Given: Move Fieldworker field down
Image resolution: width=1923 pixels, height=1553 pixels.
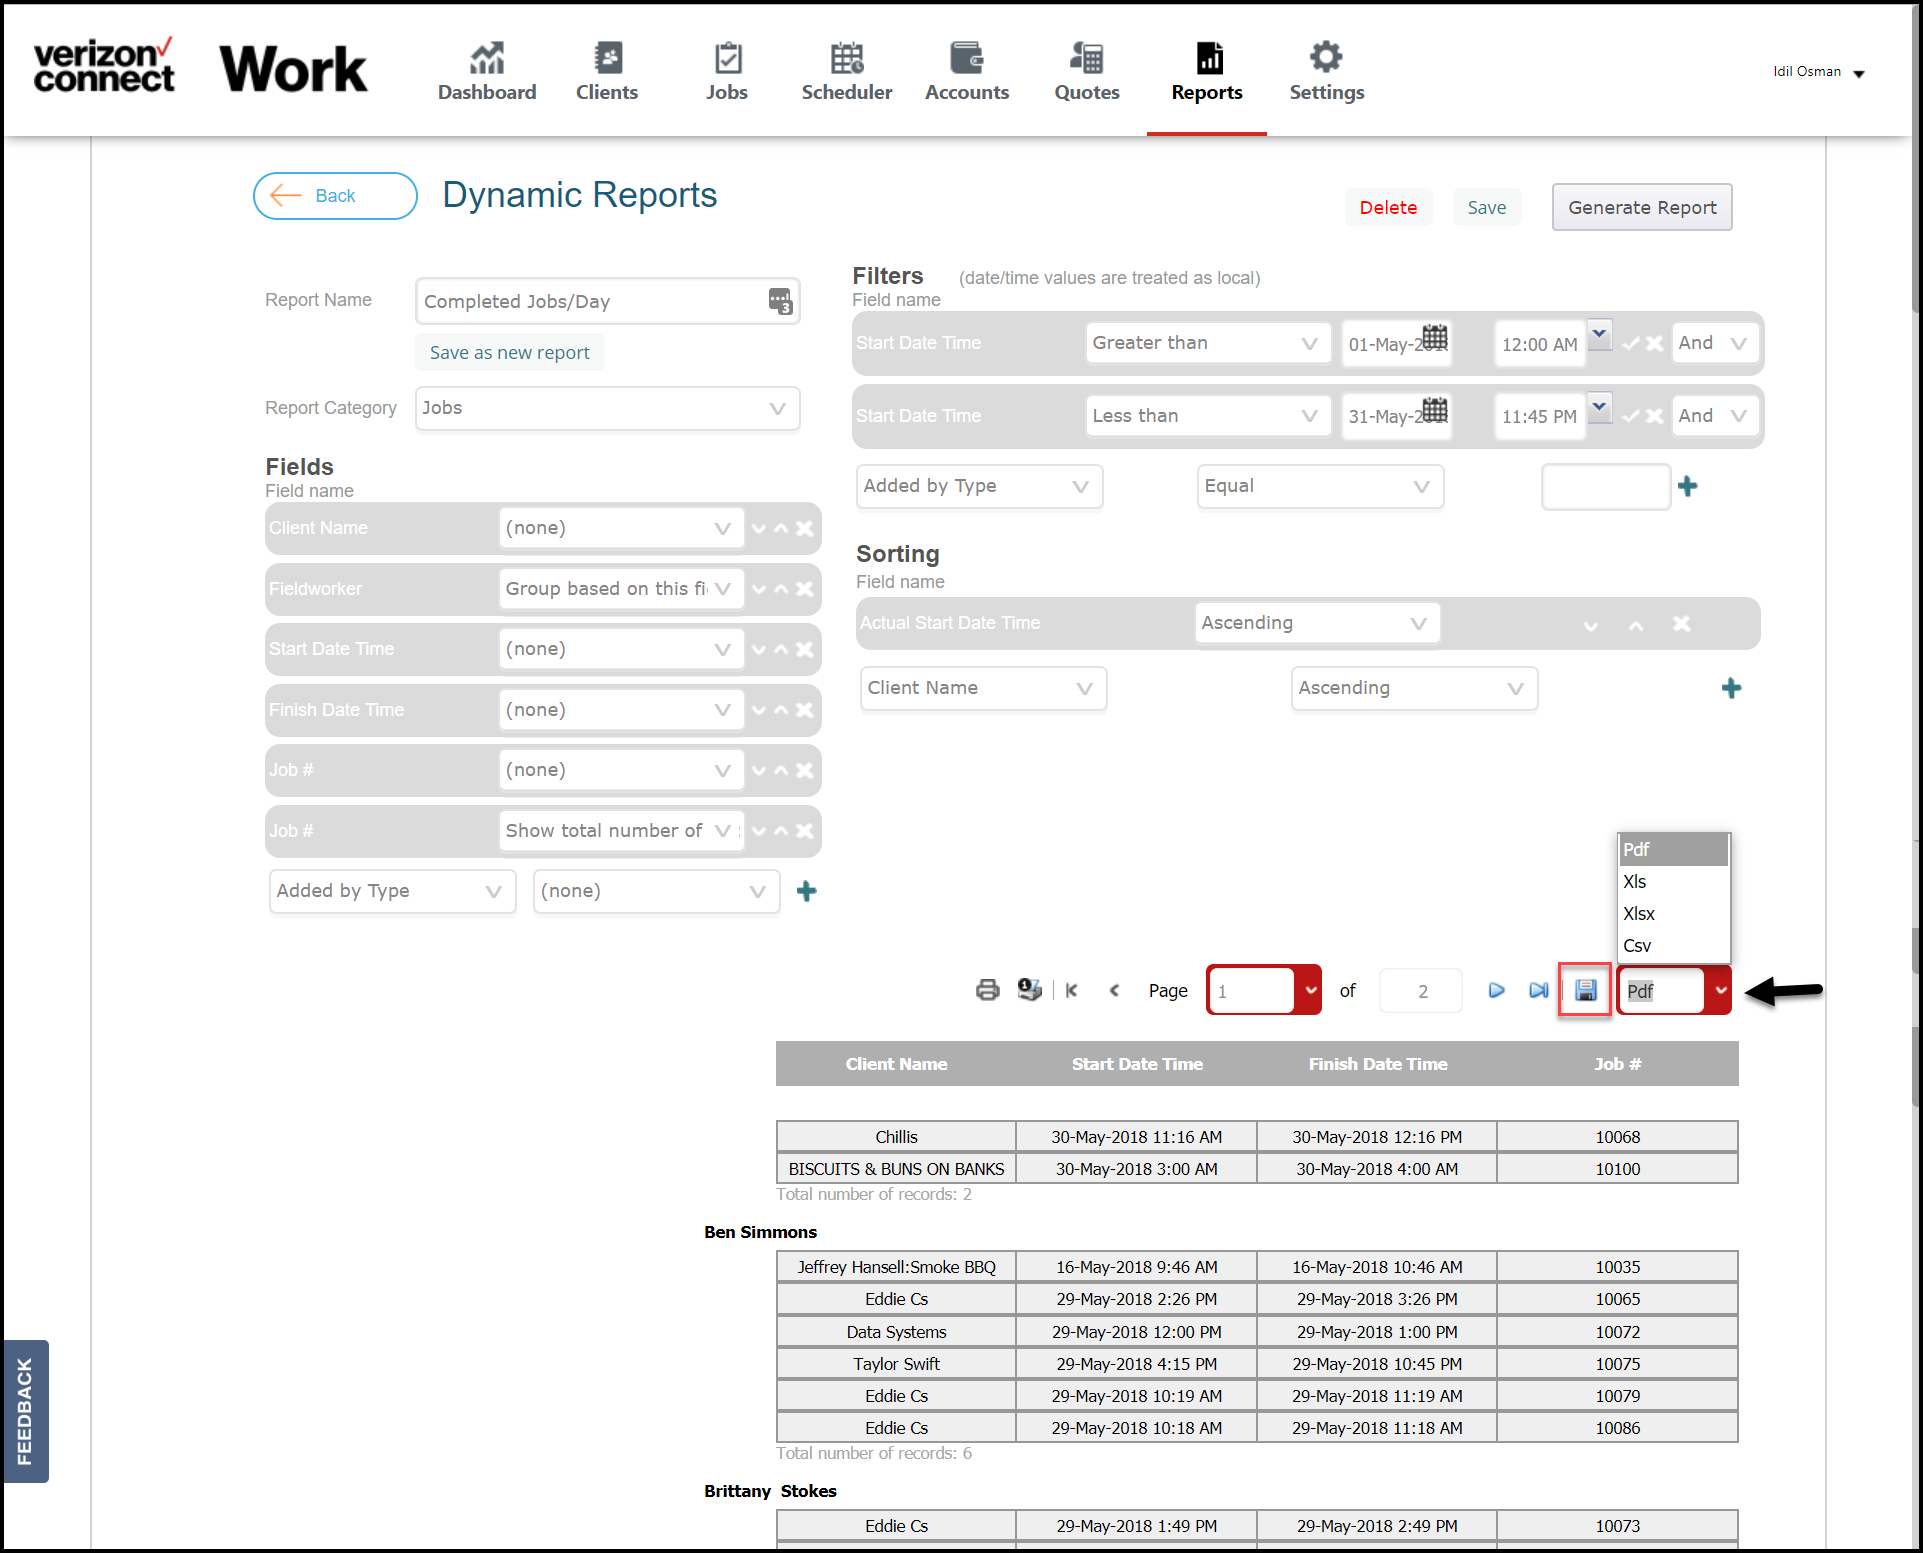Looking at the screenshot, I should [x=759, y=589].
